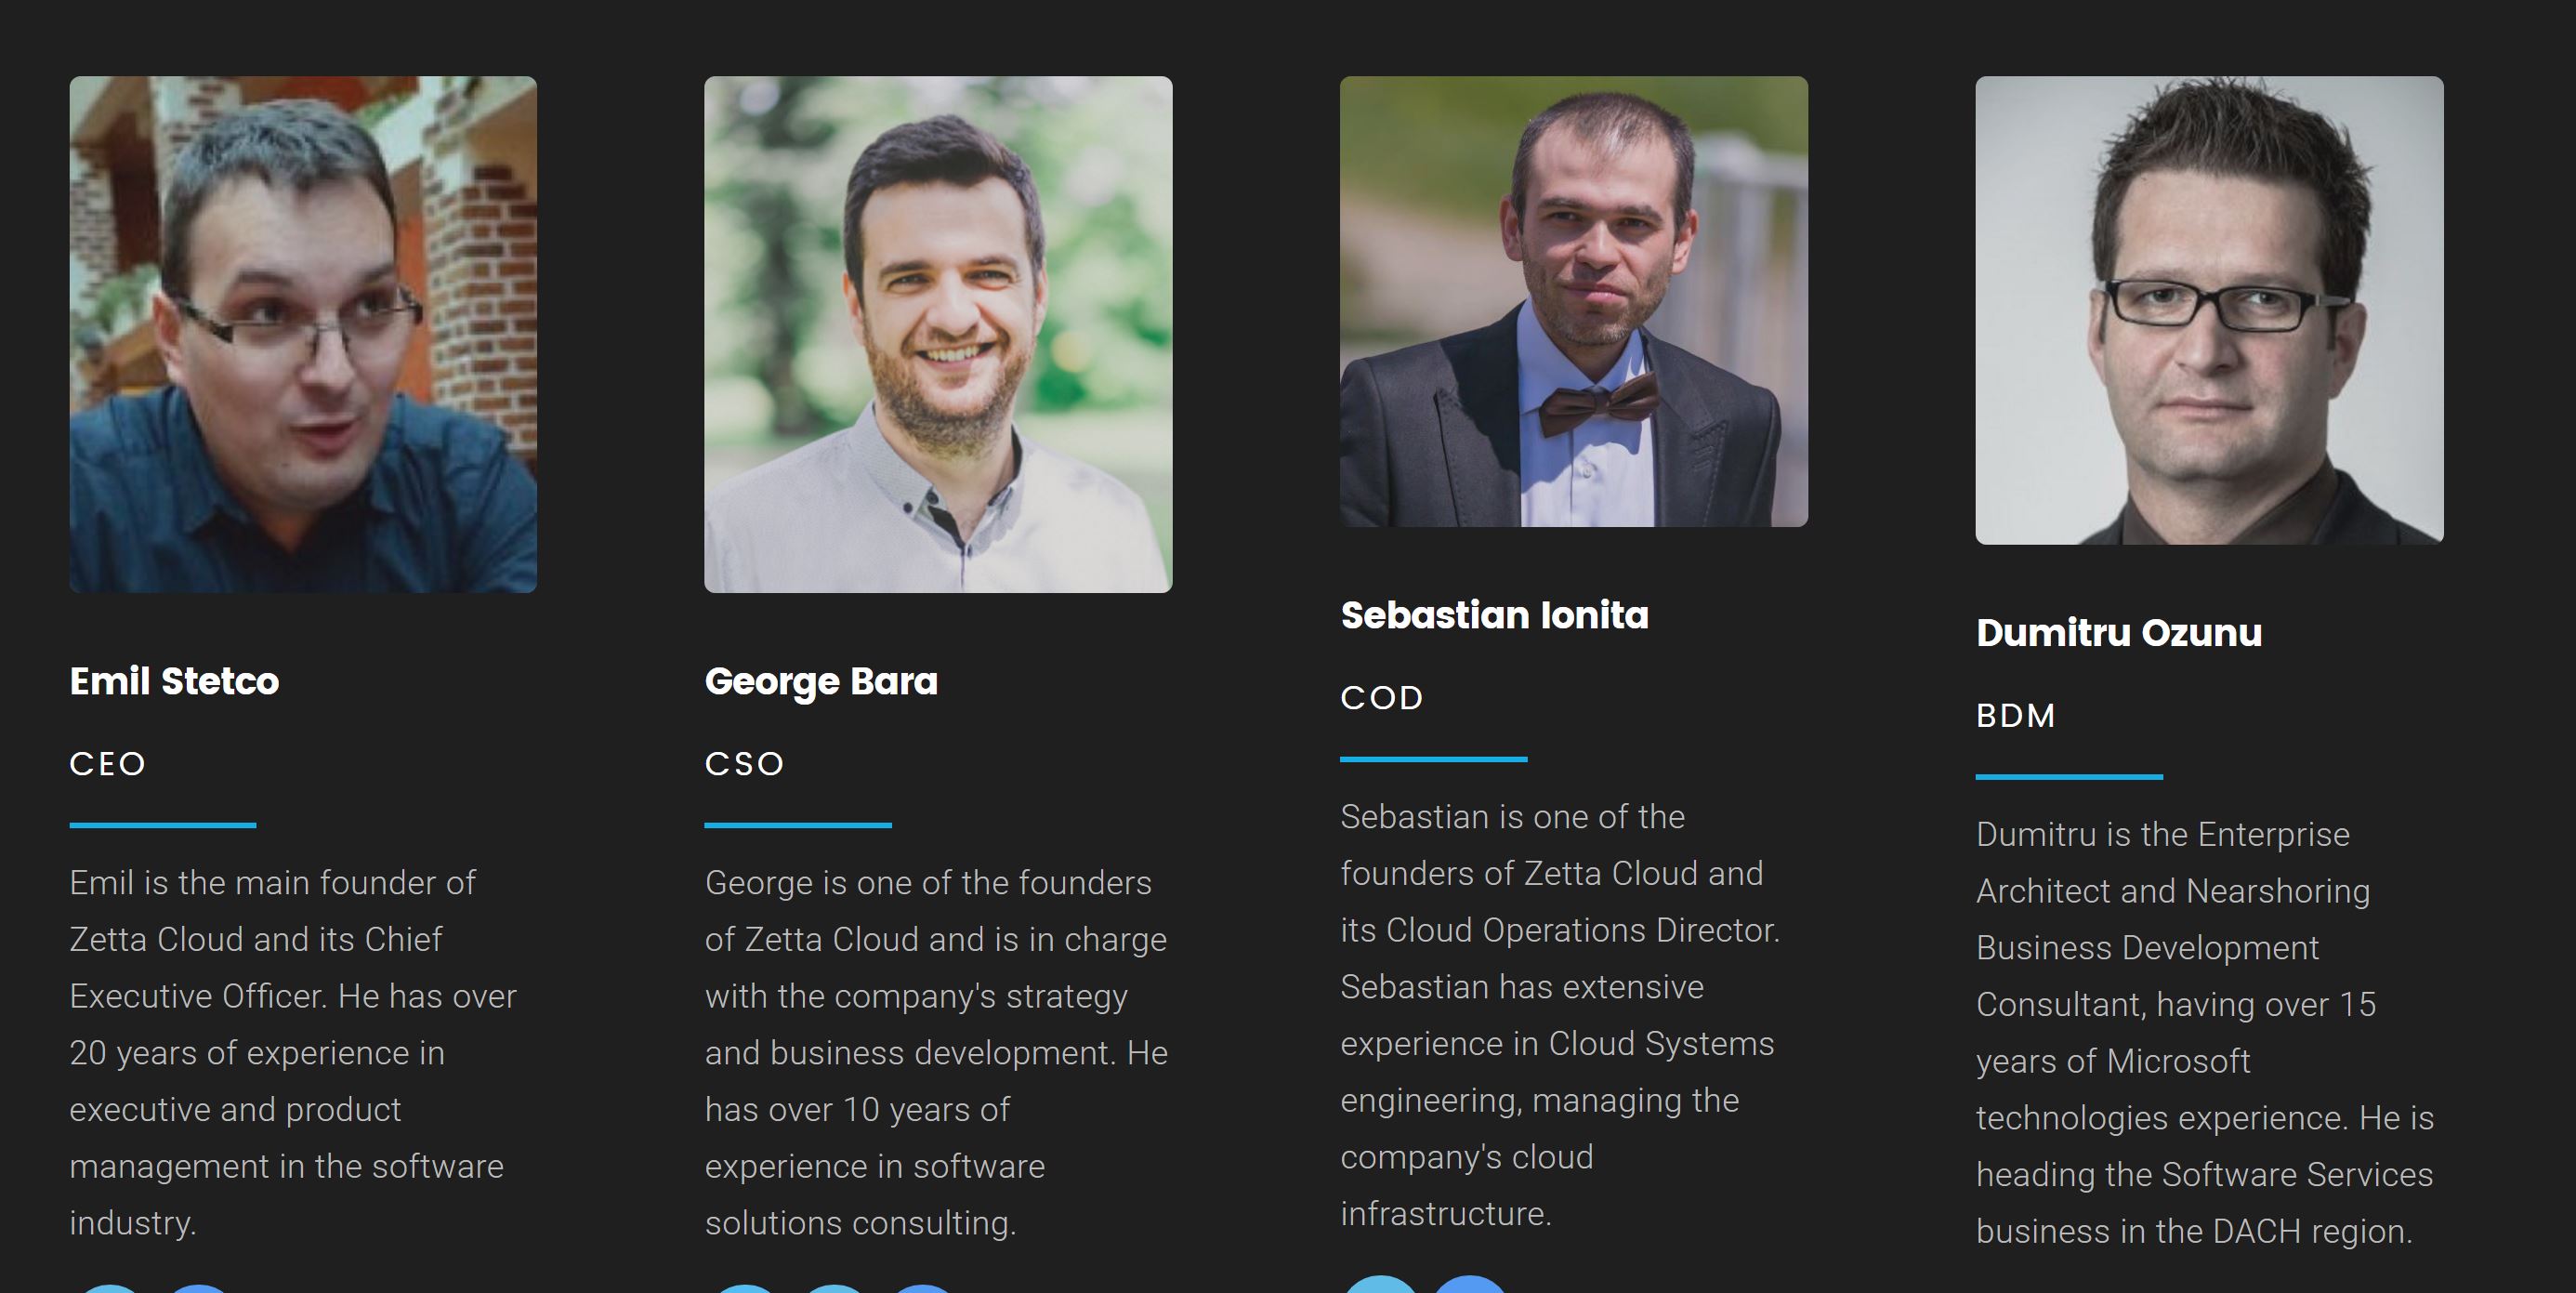The width and height of the screenshot is (2576, 1293).
Task: Click the light-blue social icon under Sebastian's bio
Action: [1381, 1284]
